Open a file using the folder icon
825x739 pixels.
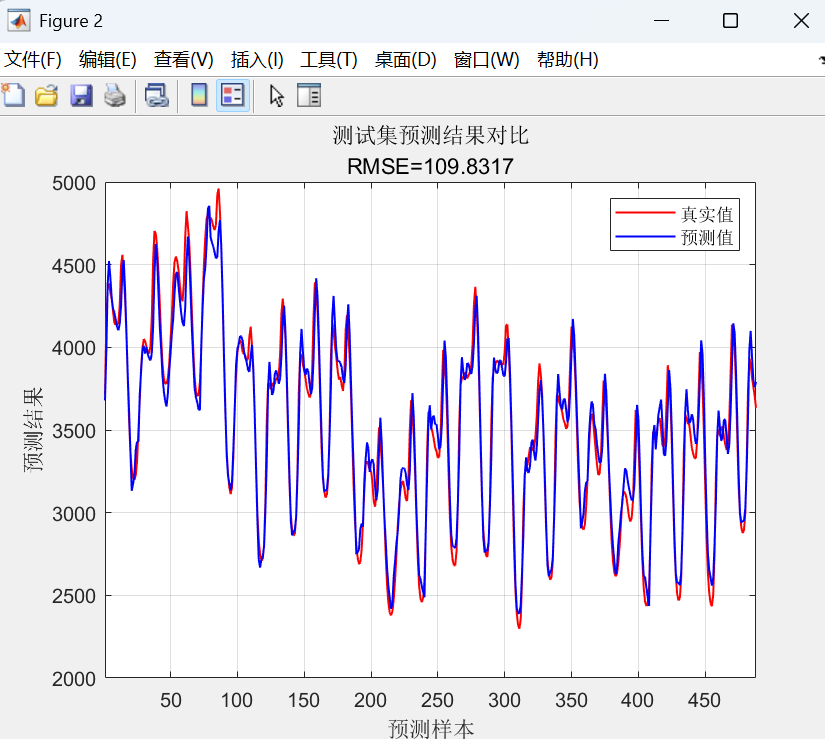pos(46,96)
